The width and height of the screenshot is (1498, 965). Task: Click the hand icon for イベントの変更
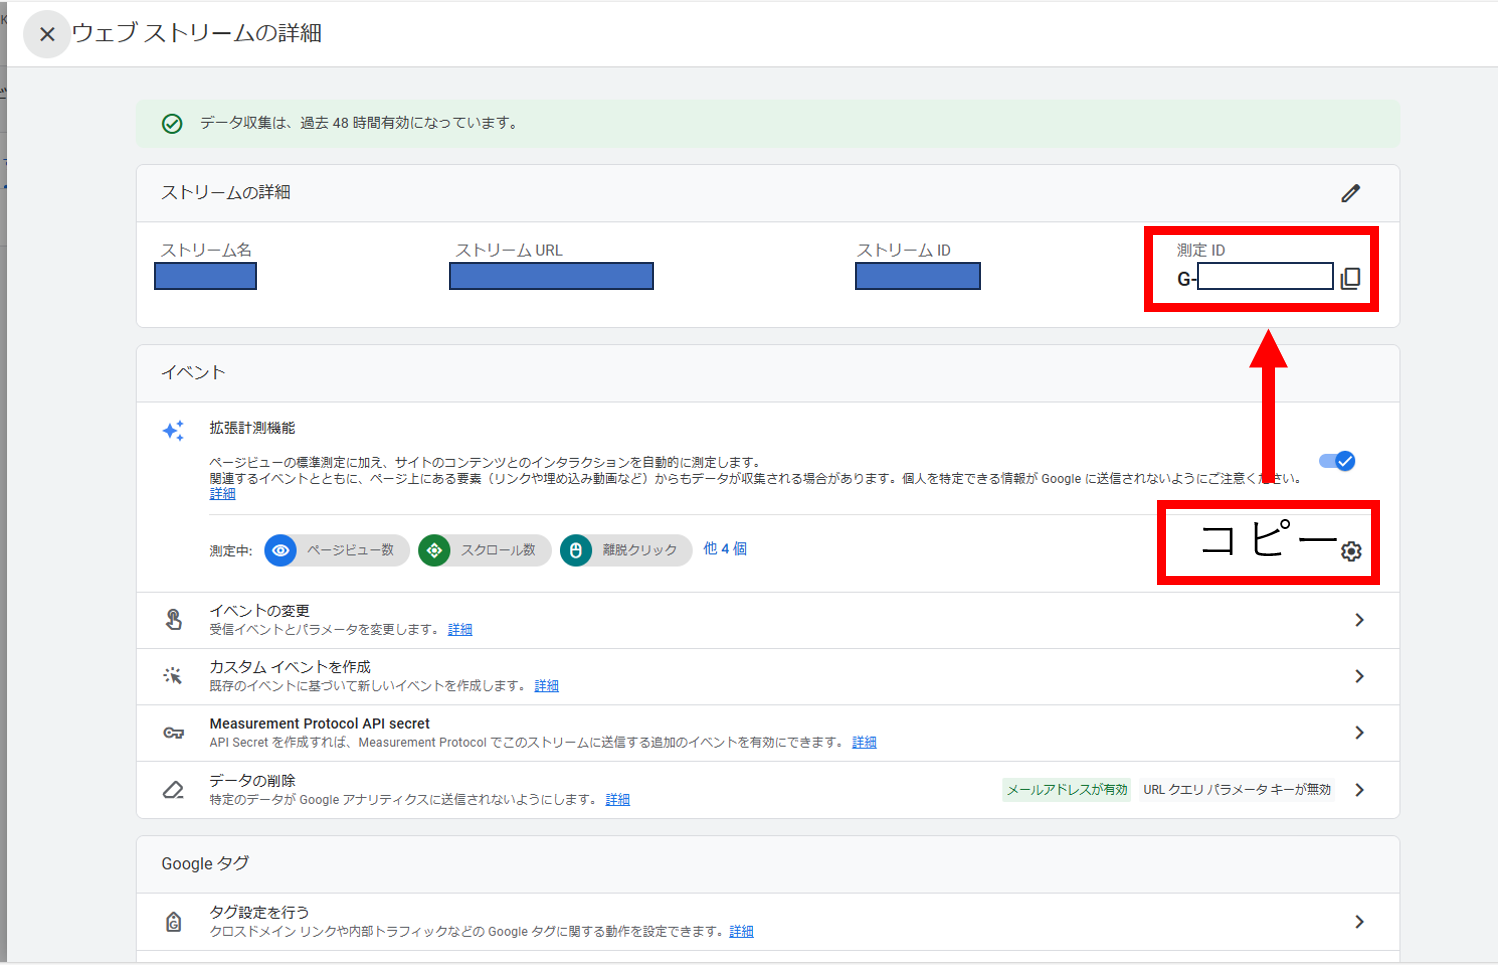pos(173,620)
